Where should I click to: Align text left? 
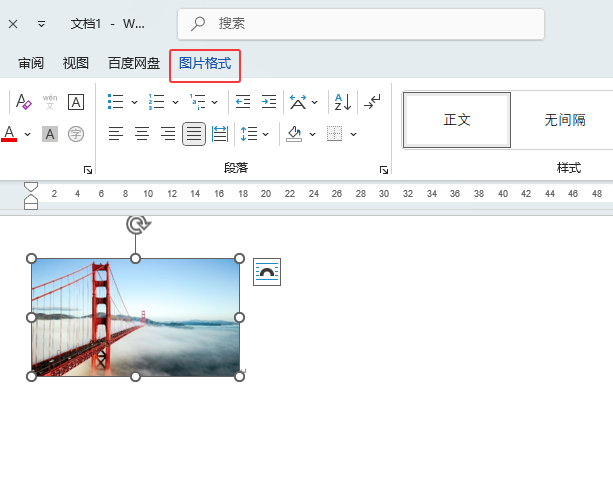click(x=116, y=134)
